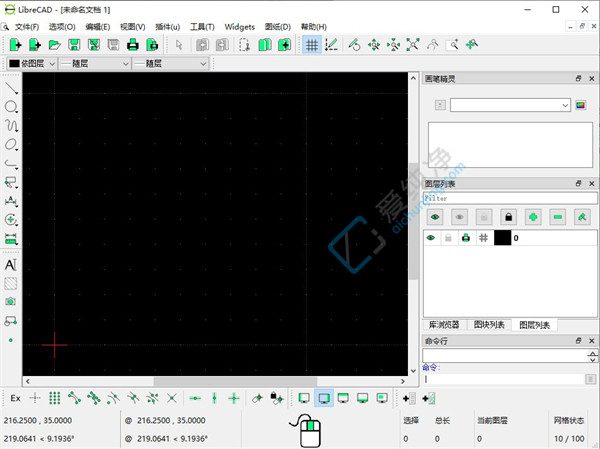Screen dimensions: 600x449
Task: Open the Widgets menu
Action: 240,27
